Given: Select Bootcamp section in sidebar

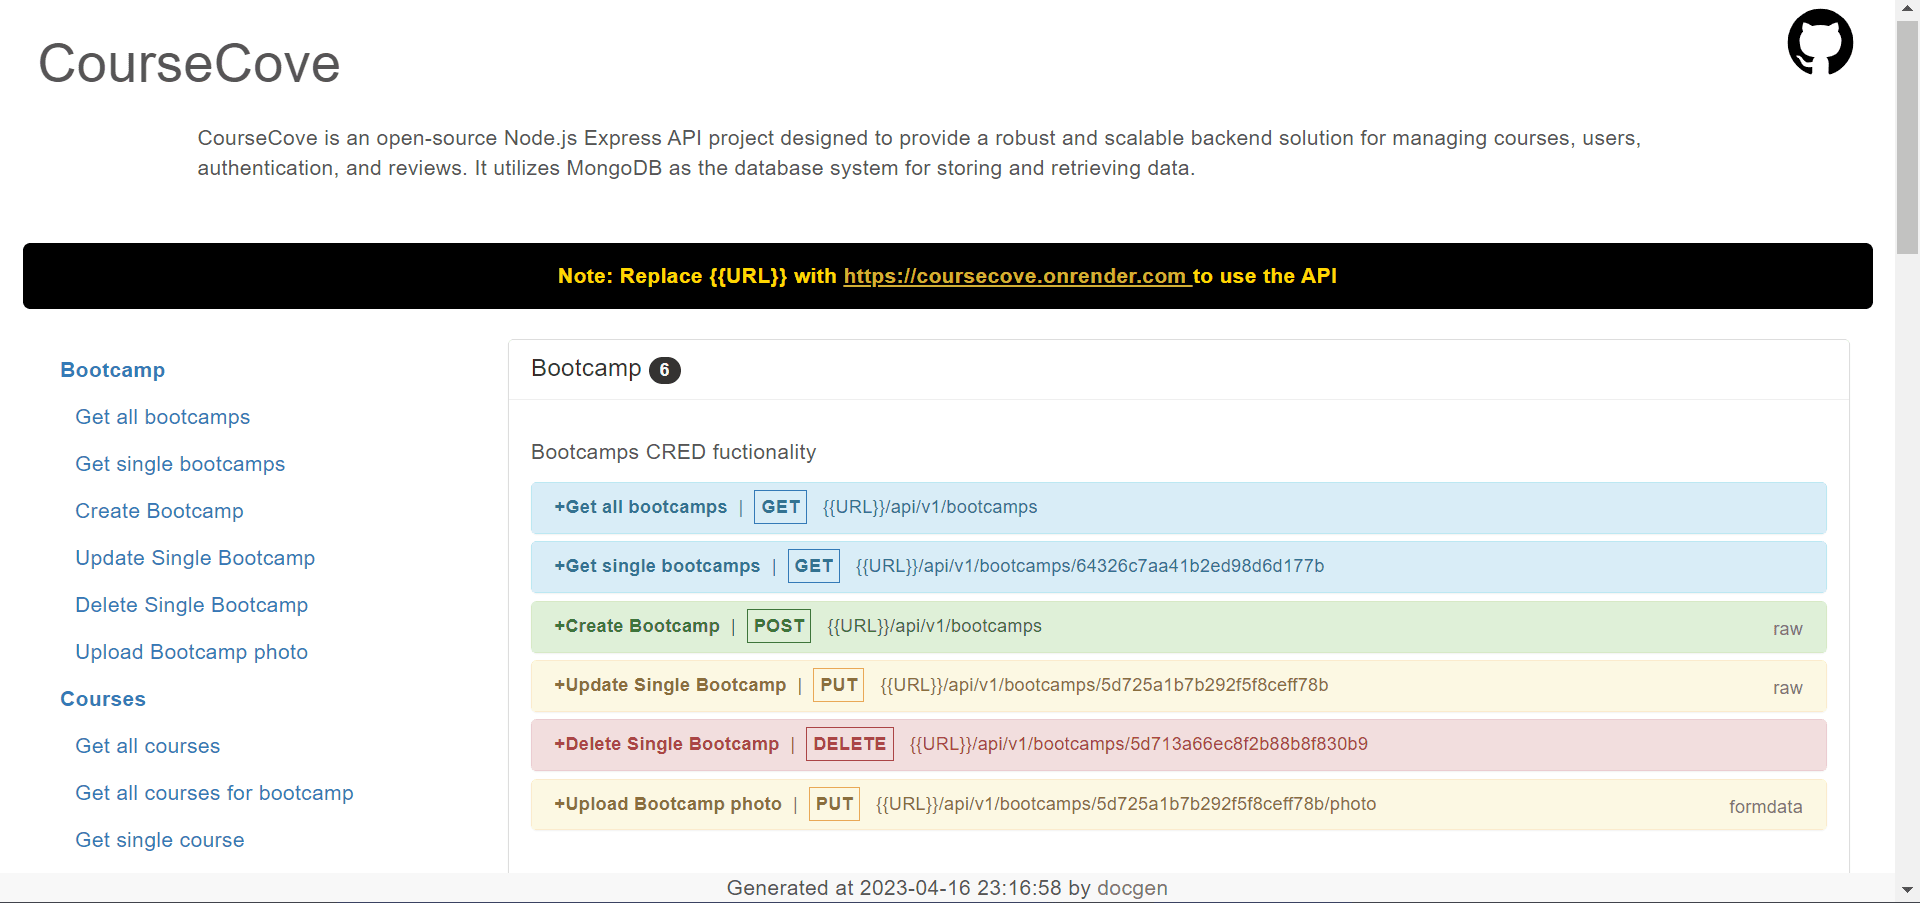Looking at the screenshot, I should [112, 370].
